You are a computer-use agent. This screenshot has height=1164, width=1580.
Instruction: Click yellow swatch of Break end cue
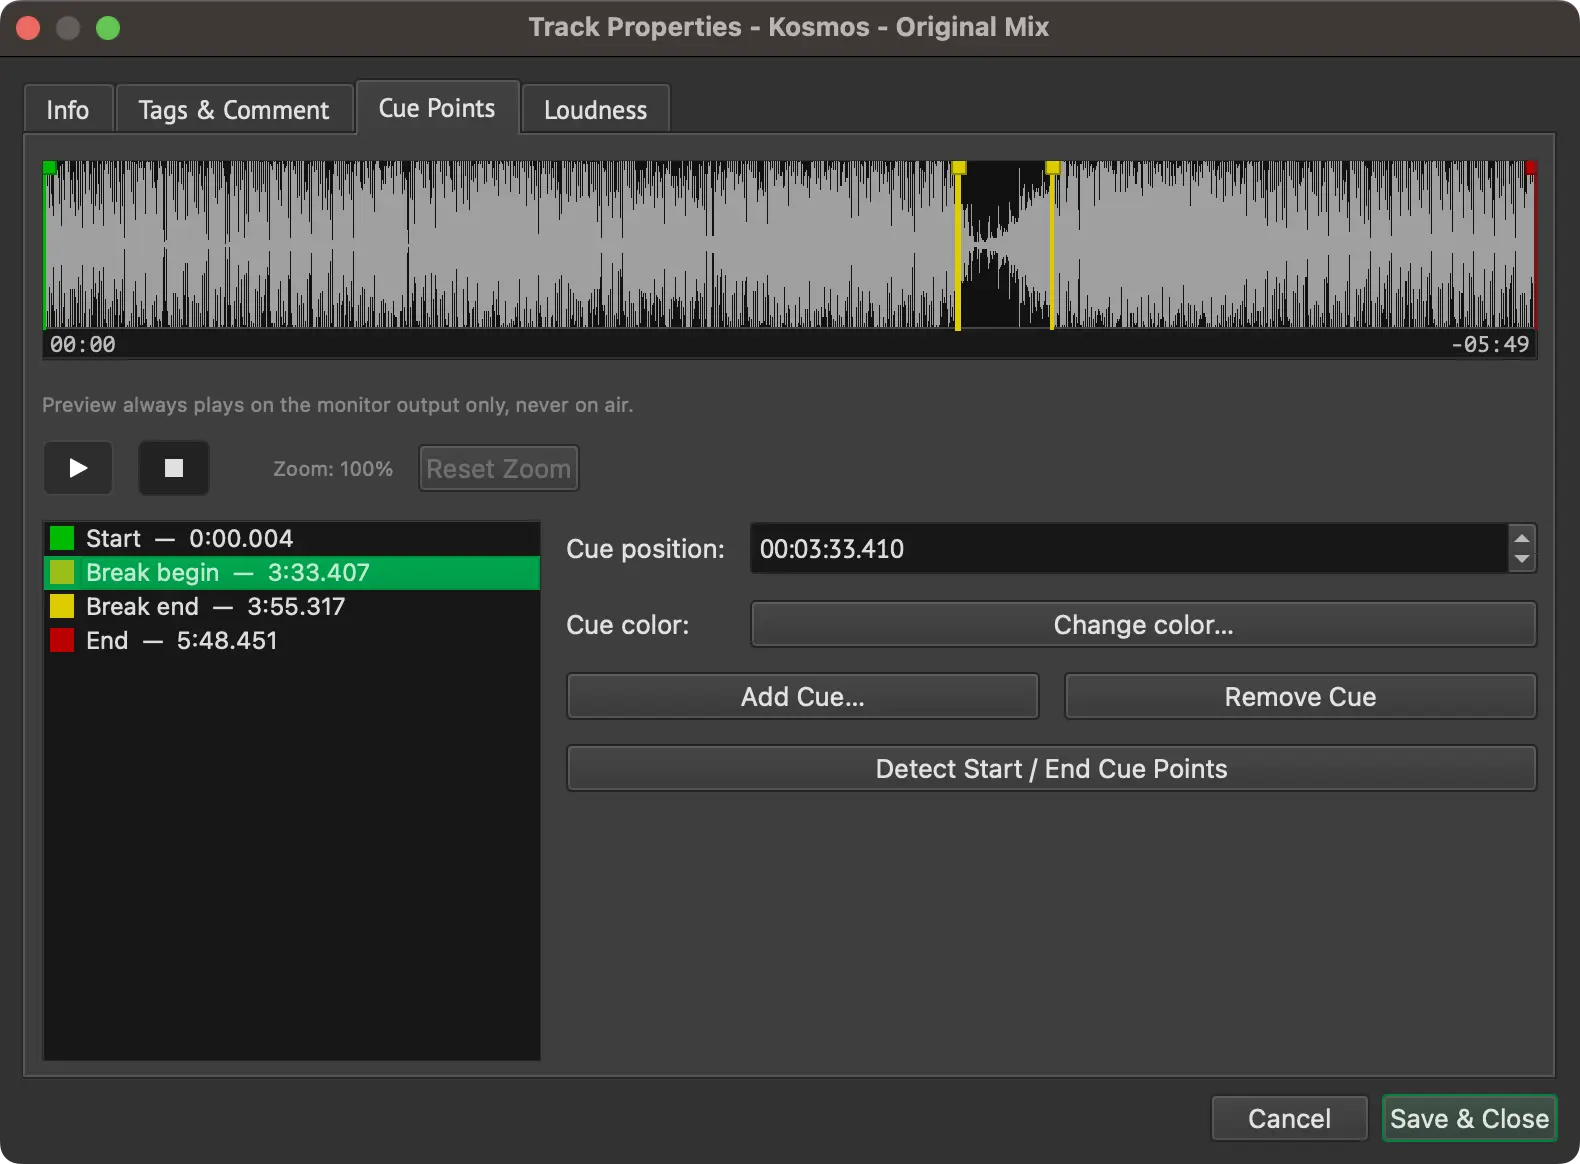62,606
